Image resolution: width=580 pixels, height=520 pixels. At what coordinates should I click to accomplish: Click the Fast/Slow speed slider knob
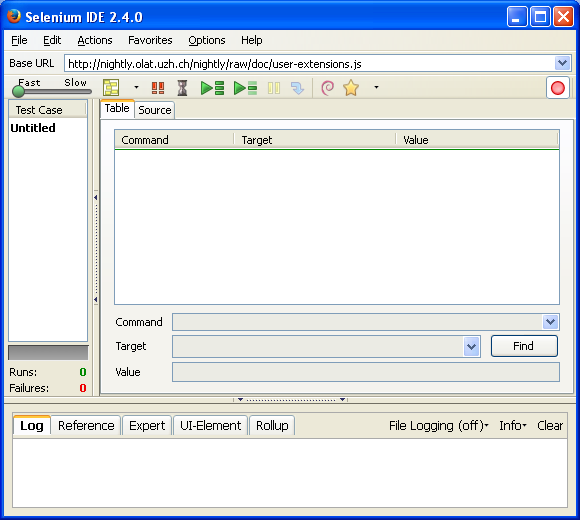pos(18,91)
